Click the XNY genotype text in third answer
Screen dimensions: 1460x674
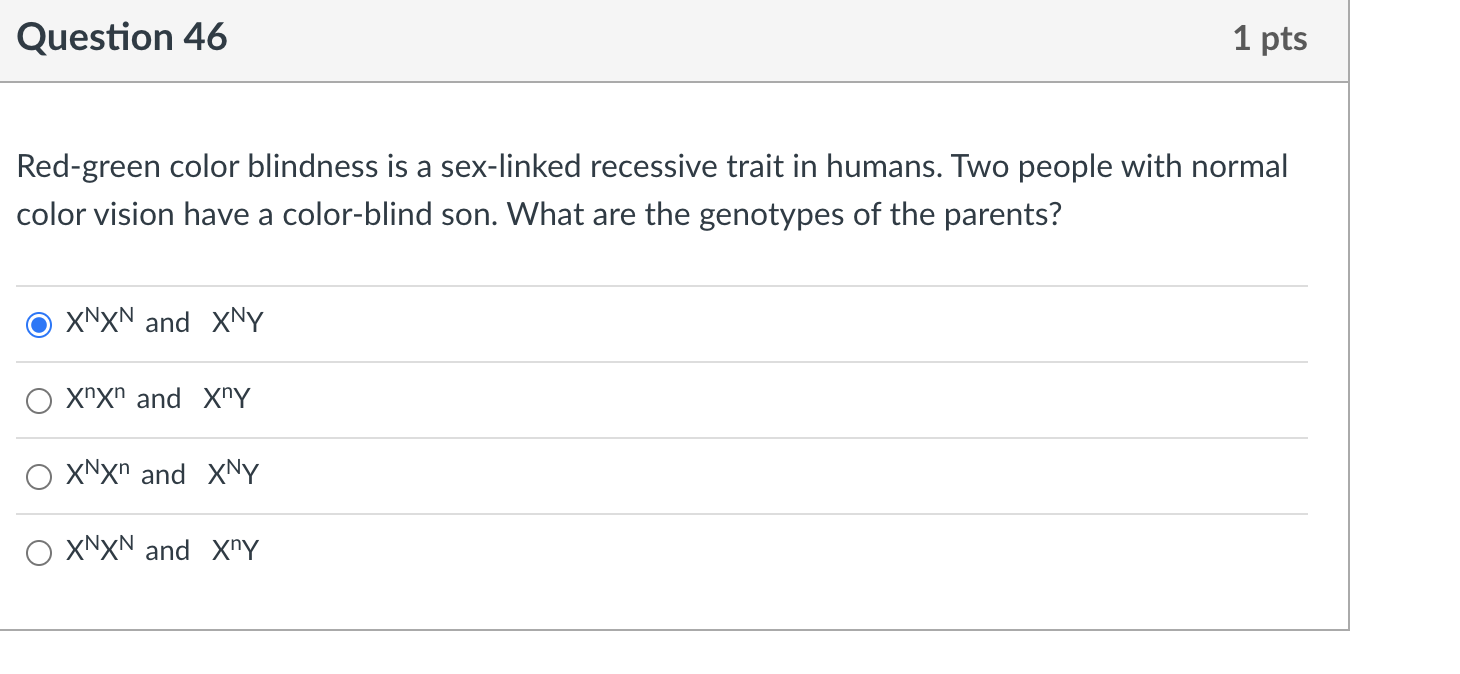click(233, 474)
